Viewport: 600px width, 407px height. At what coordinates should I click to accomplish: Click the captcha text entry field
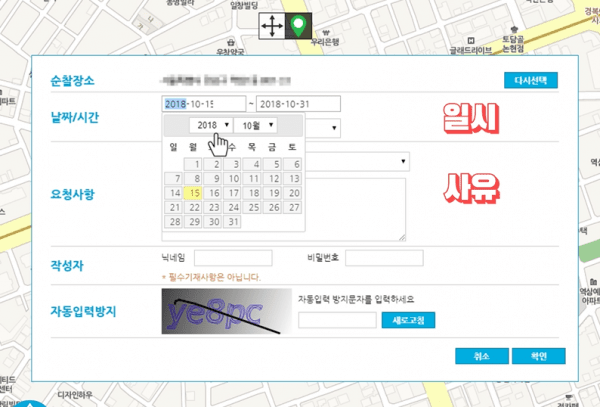(337, 320)
